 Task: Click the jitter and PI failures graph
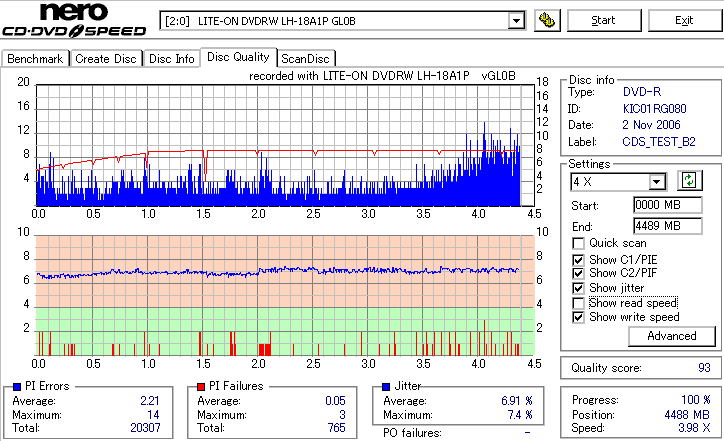pyautogui.click(x=285, y=296)
